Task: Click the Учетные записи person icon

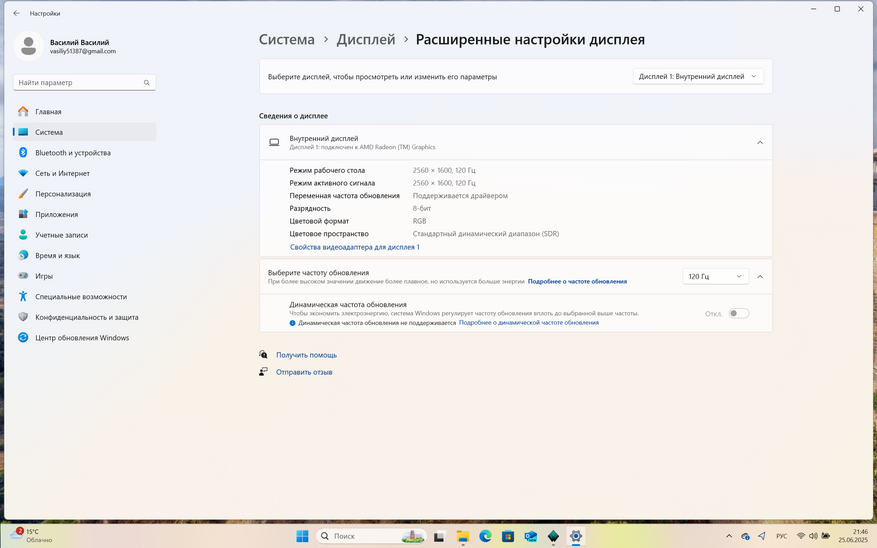Action: tap(23, 235)
